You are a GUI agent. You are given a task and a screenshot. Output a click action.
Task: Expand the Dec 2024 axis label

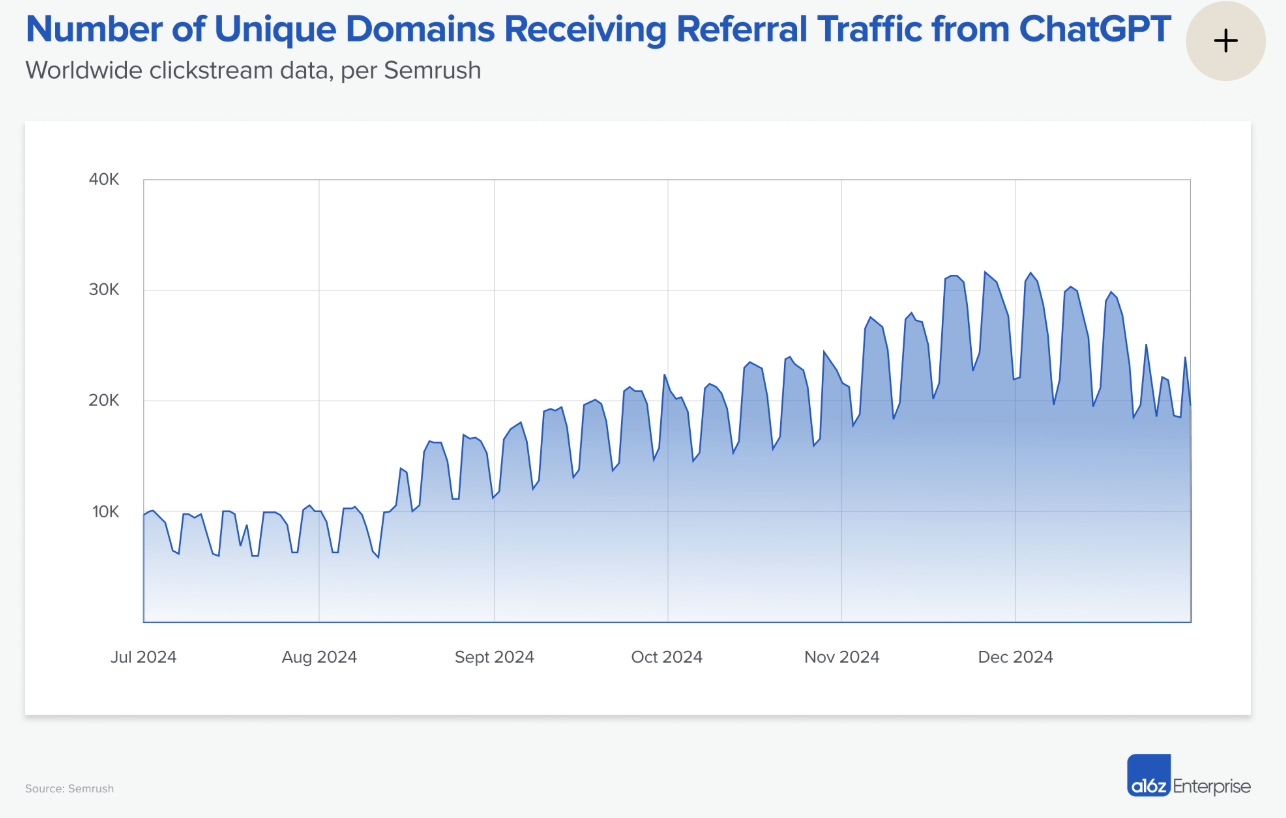pyautogui.click(x=1015, y=657)
